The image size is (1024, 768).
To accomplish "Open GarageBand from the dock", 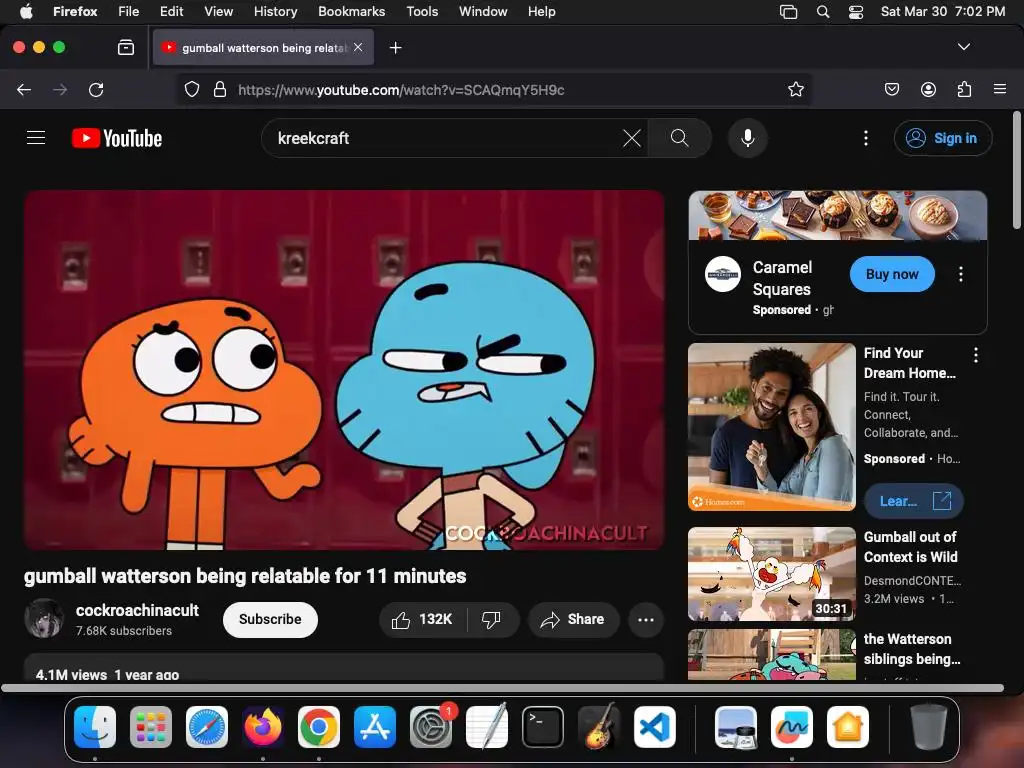I will pyautogui.click(x=598, y=727).
